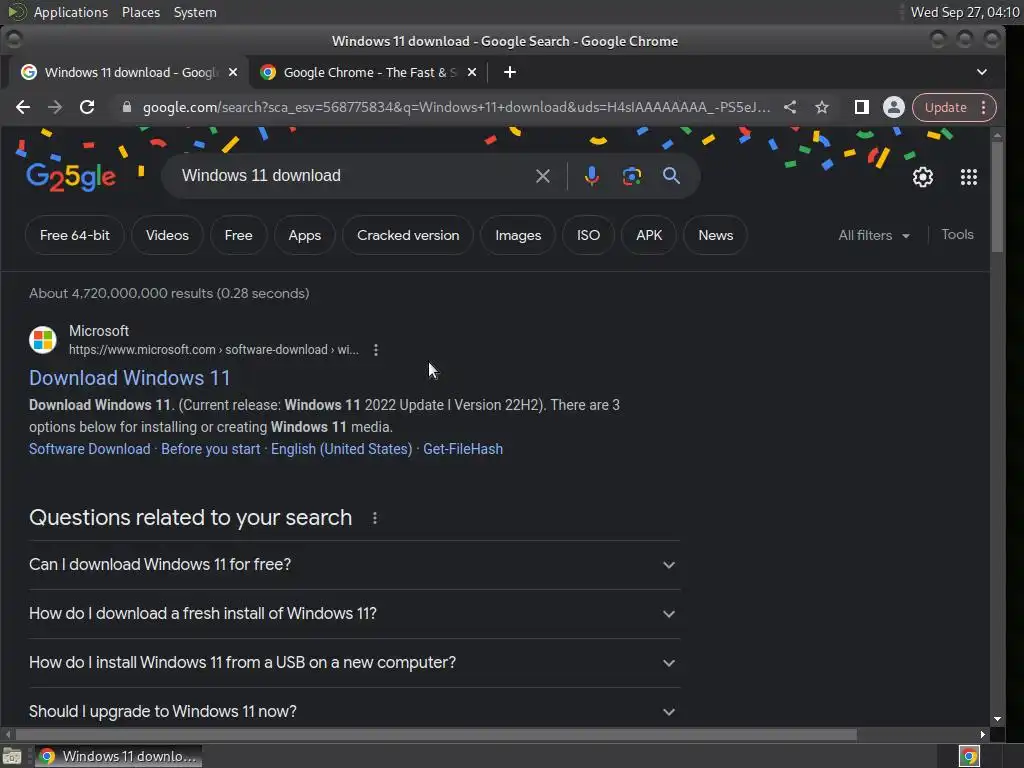Image resolution: width=1024 pixels, height=768 pixels.
Task: Open the Download Windows 11 link
Action: click(129, 378)
